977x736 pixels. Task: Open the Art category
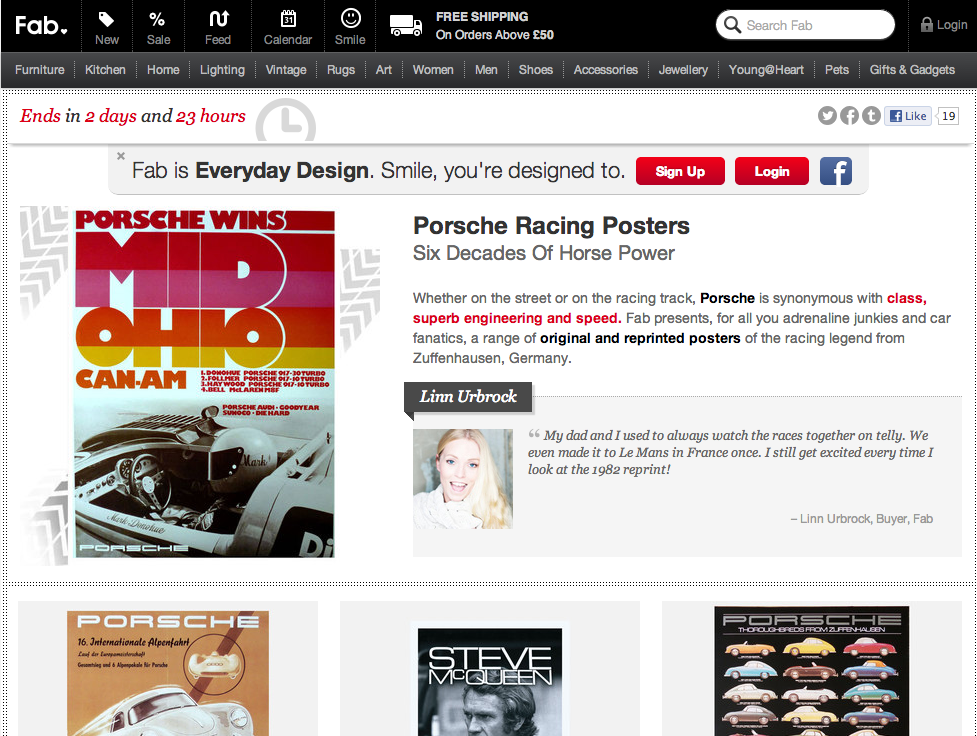click(x=384, y=70)
